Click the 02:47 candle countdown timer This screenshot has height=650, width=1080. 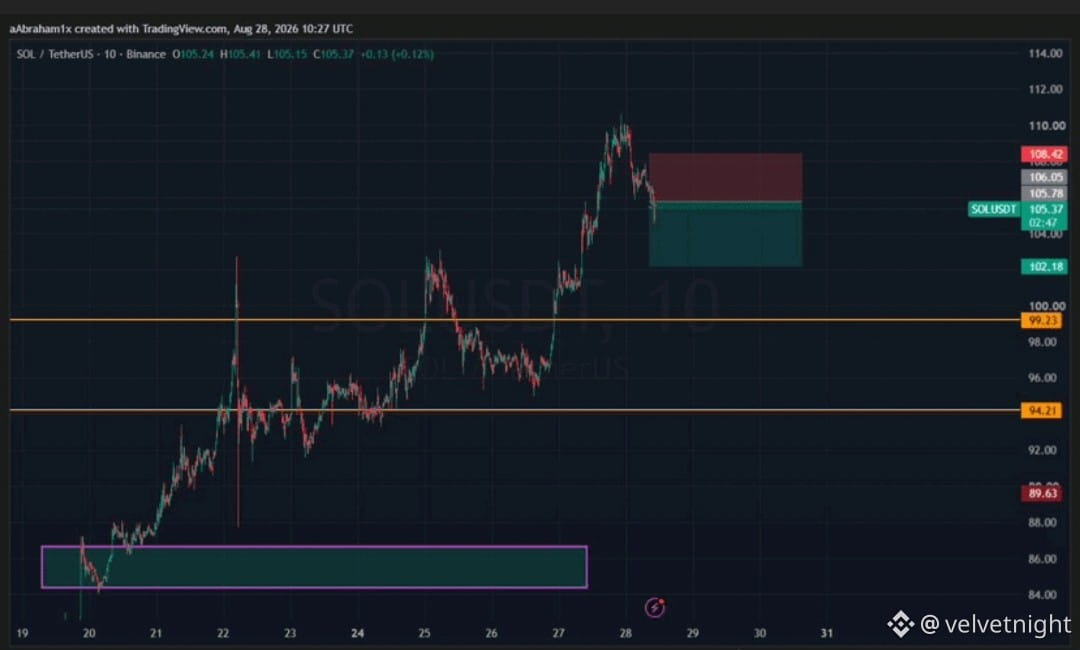pos(1043,223)
